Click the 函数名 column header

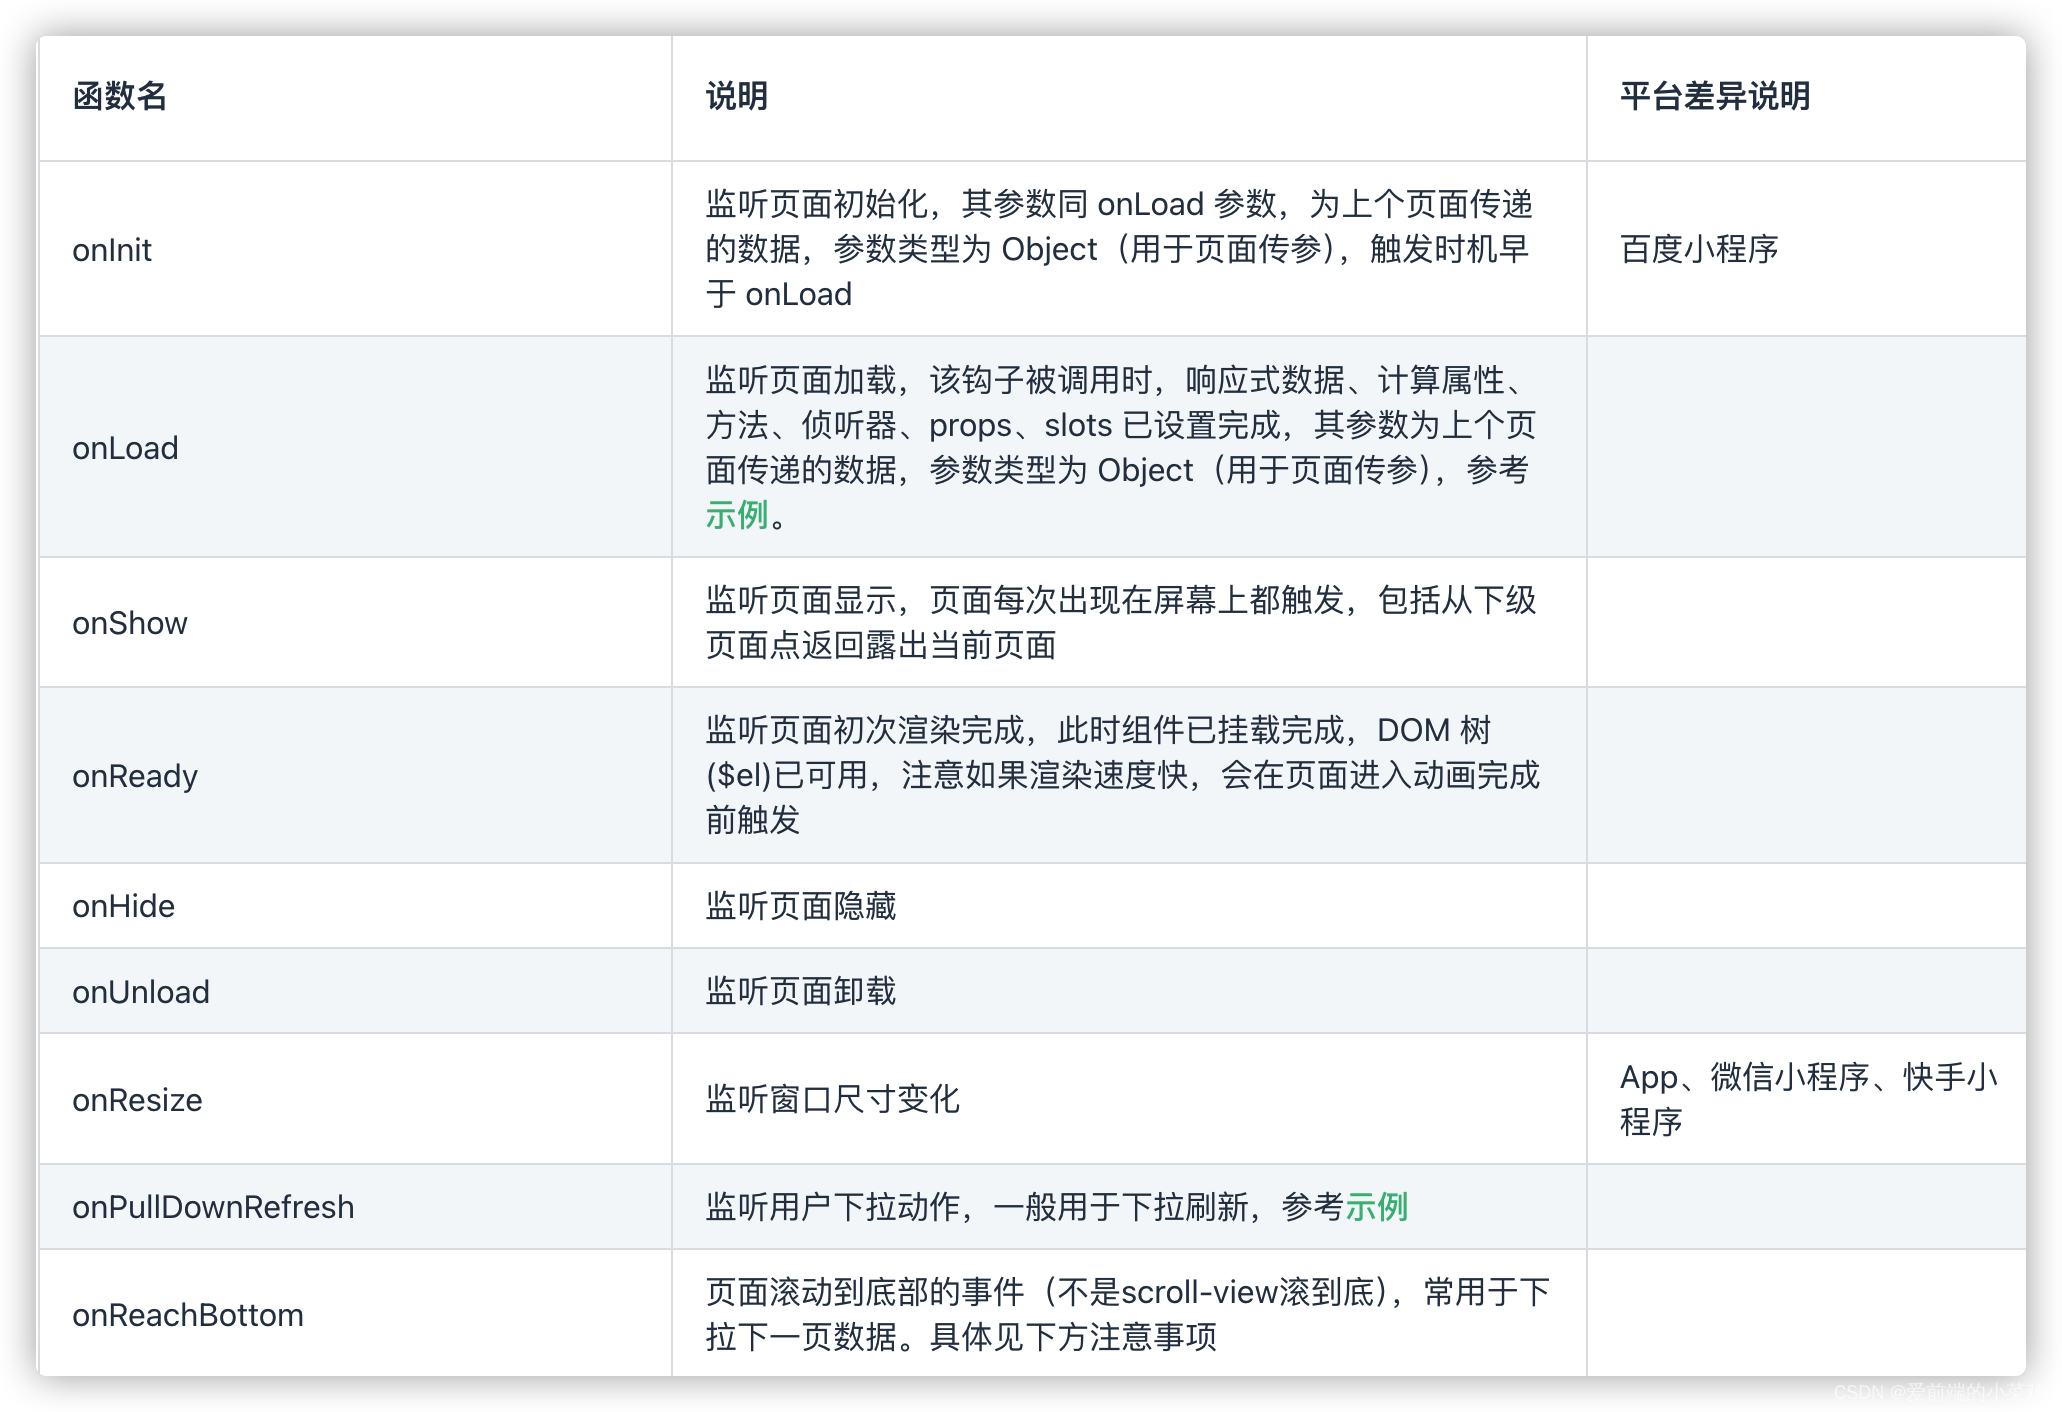click(x=120, y=96)
